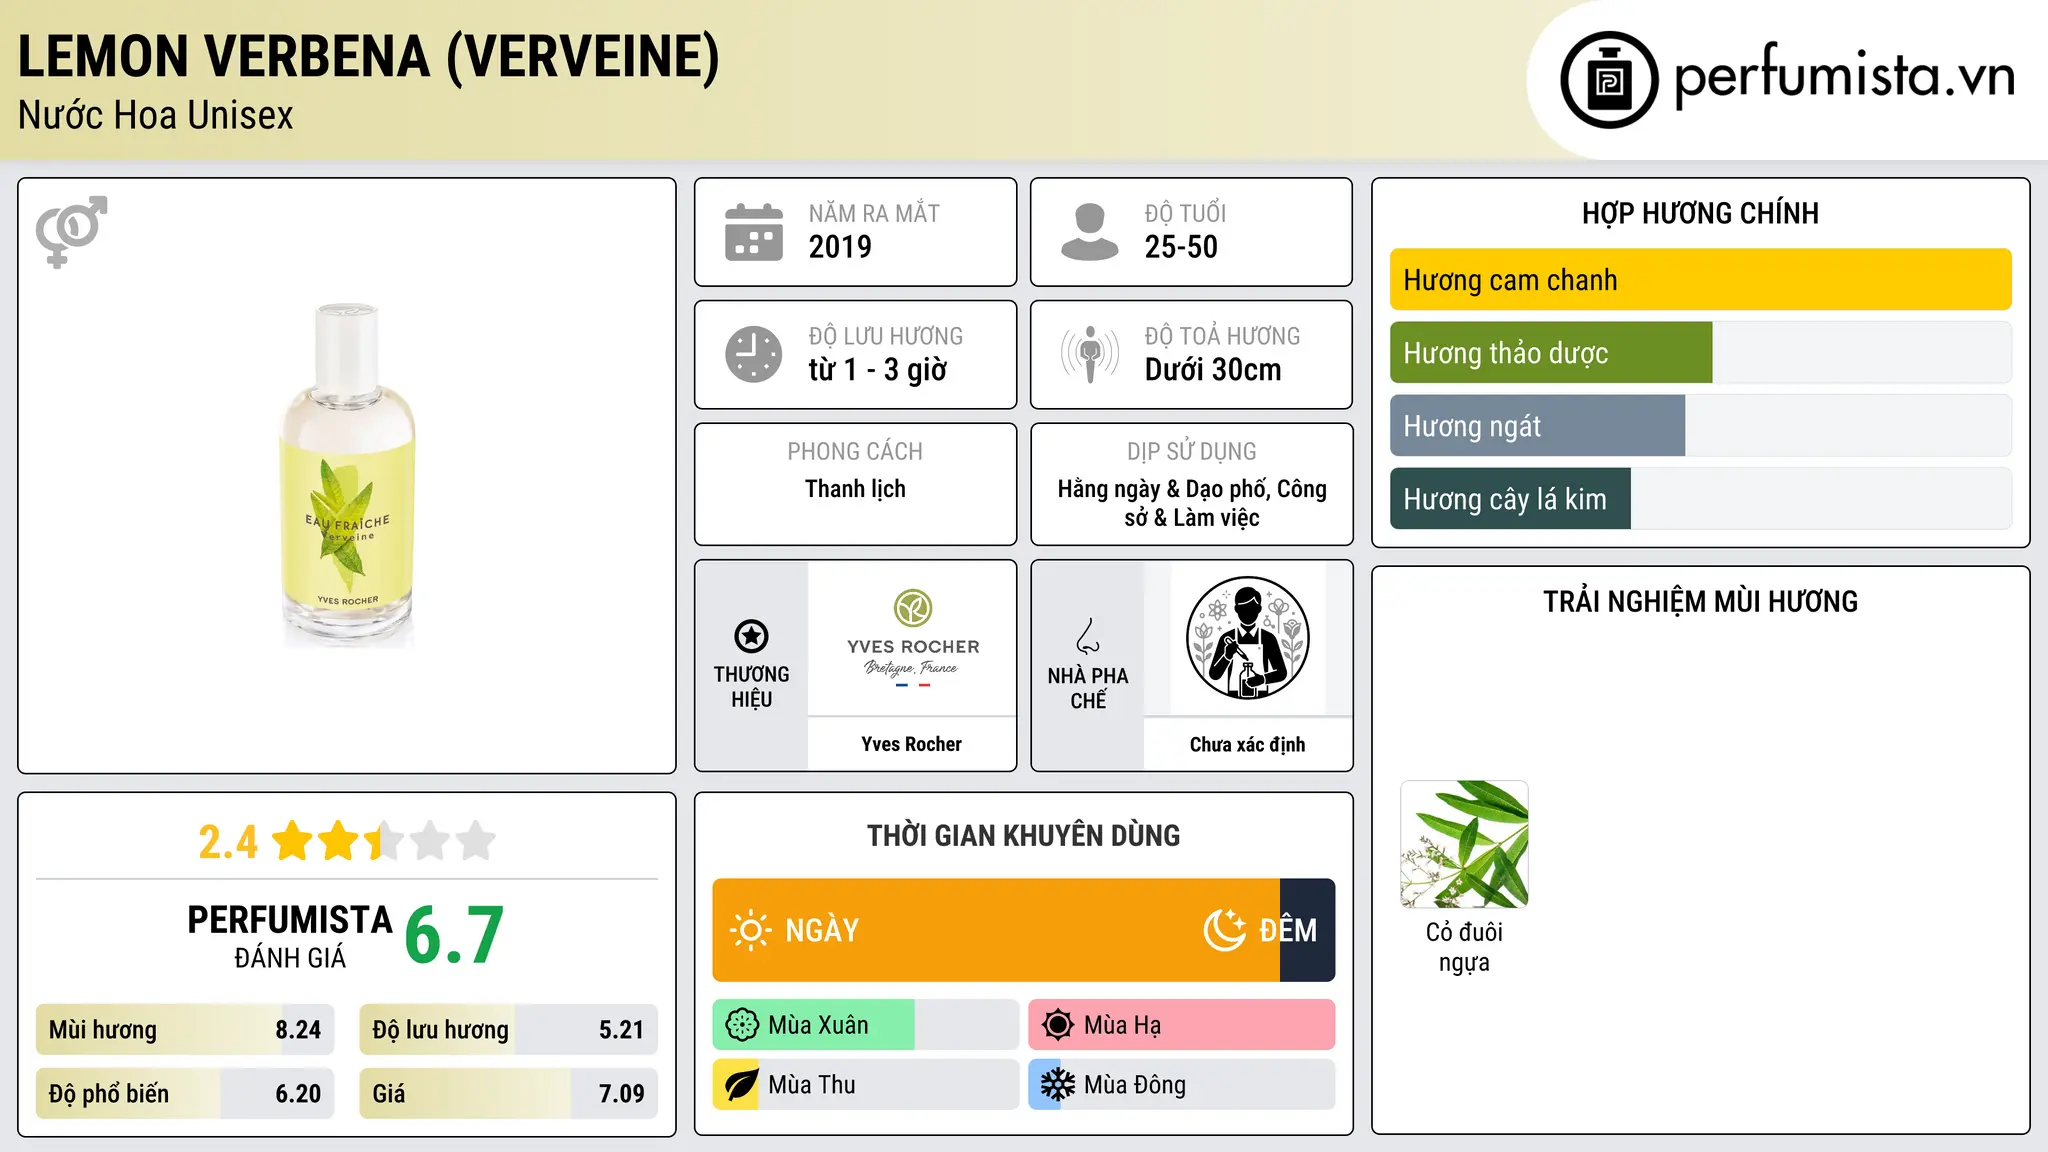
Task: Click the moon icon next to Đêm
Action: tap(1225, 930)
